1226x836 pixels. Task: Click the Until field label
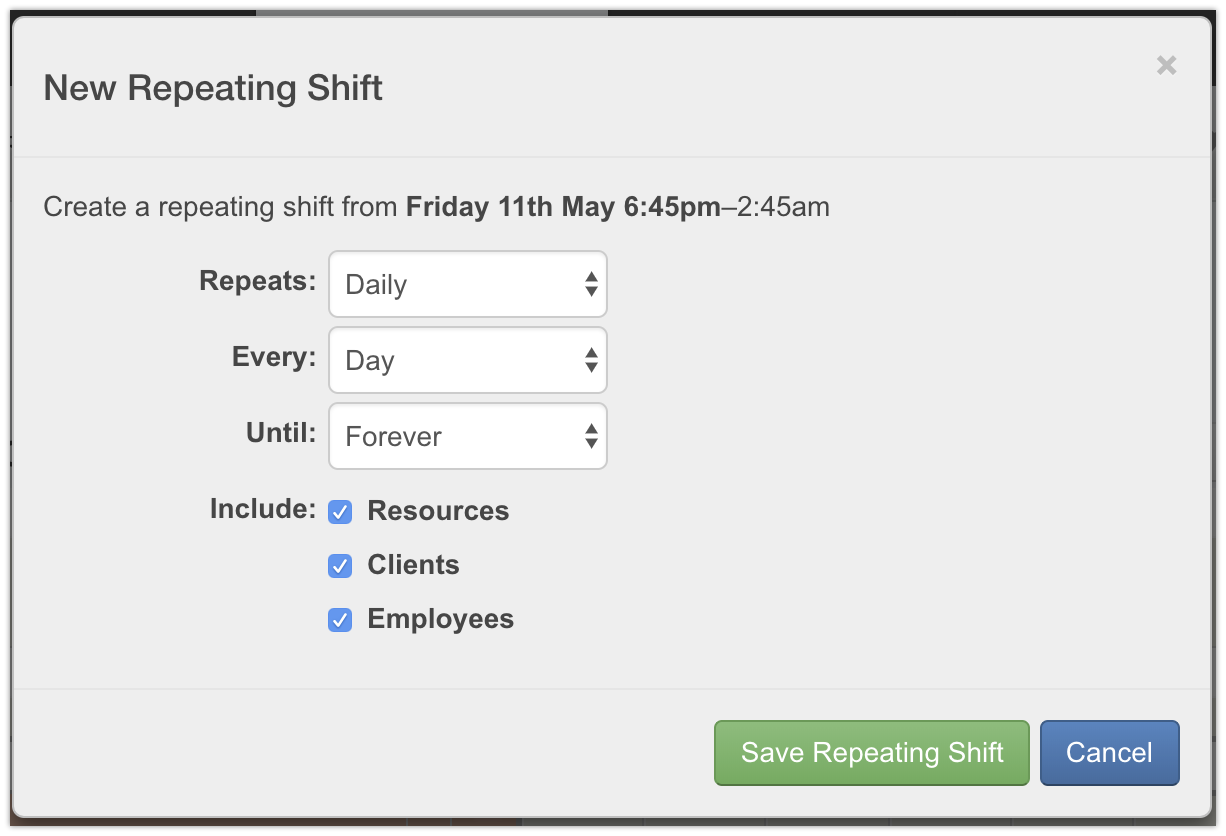pyautogui.click(x=281, y=433)
